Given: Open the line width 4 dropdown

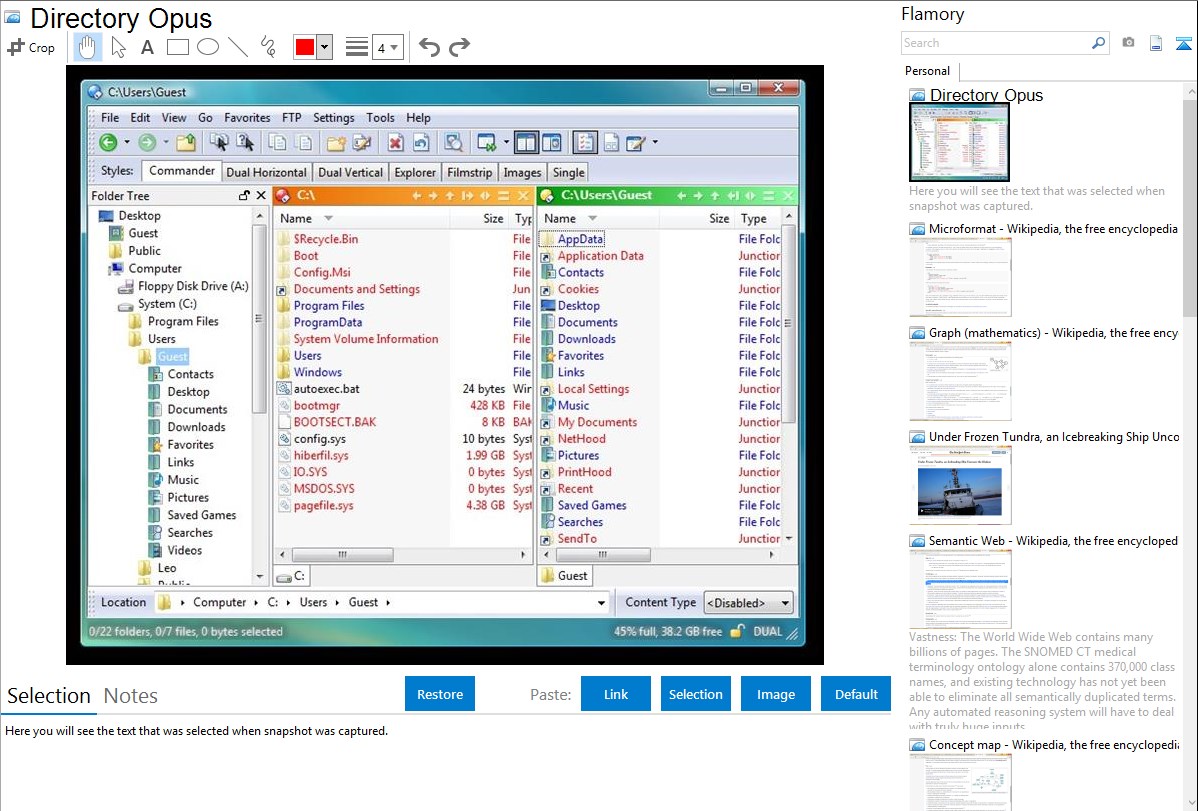Looking at the screenshot, I should [x=387, y=48].
